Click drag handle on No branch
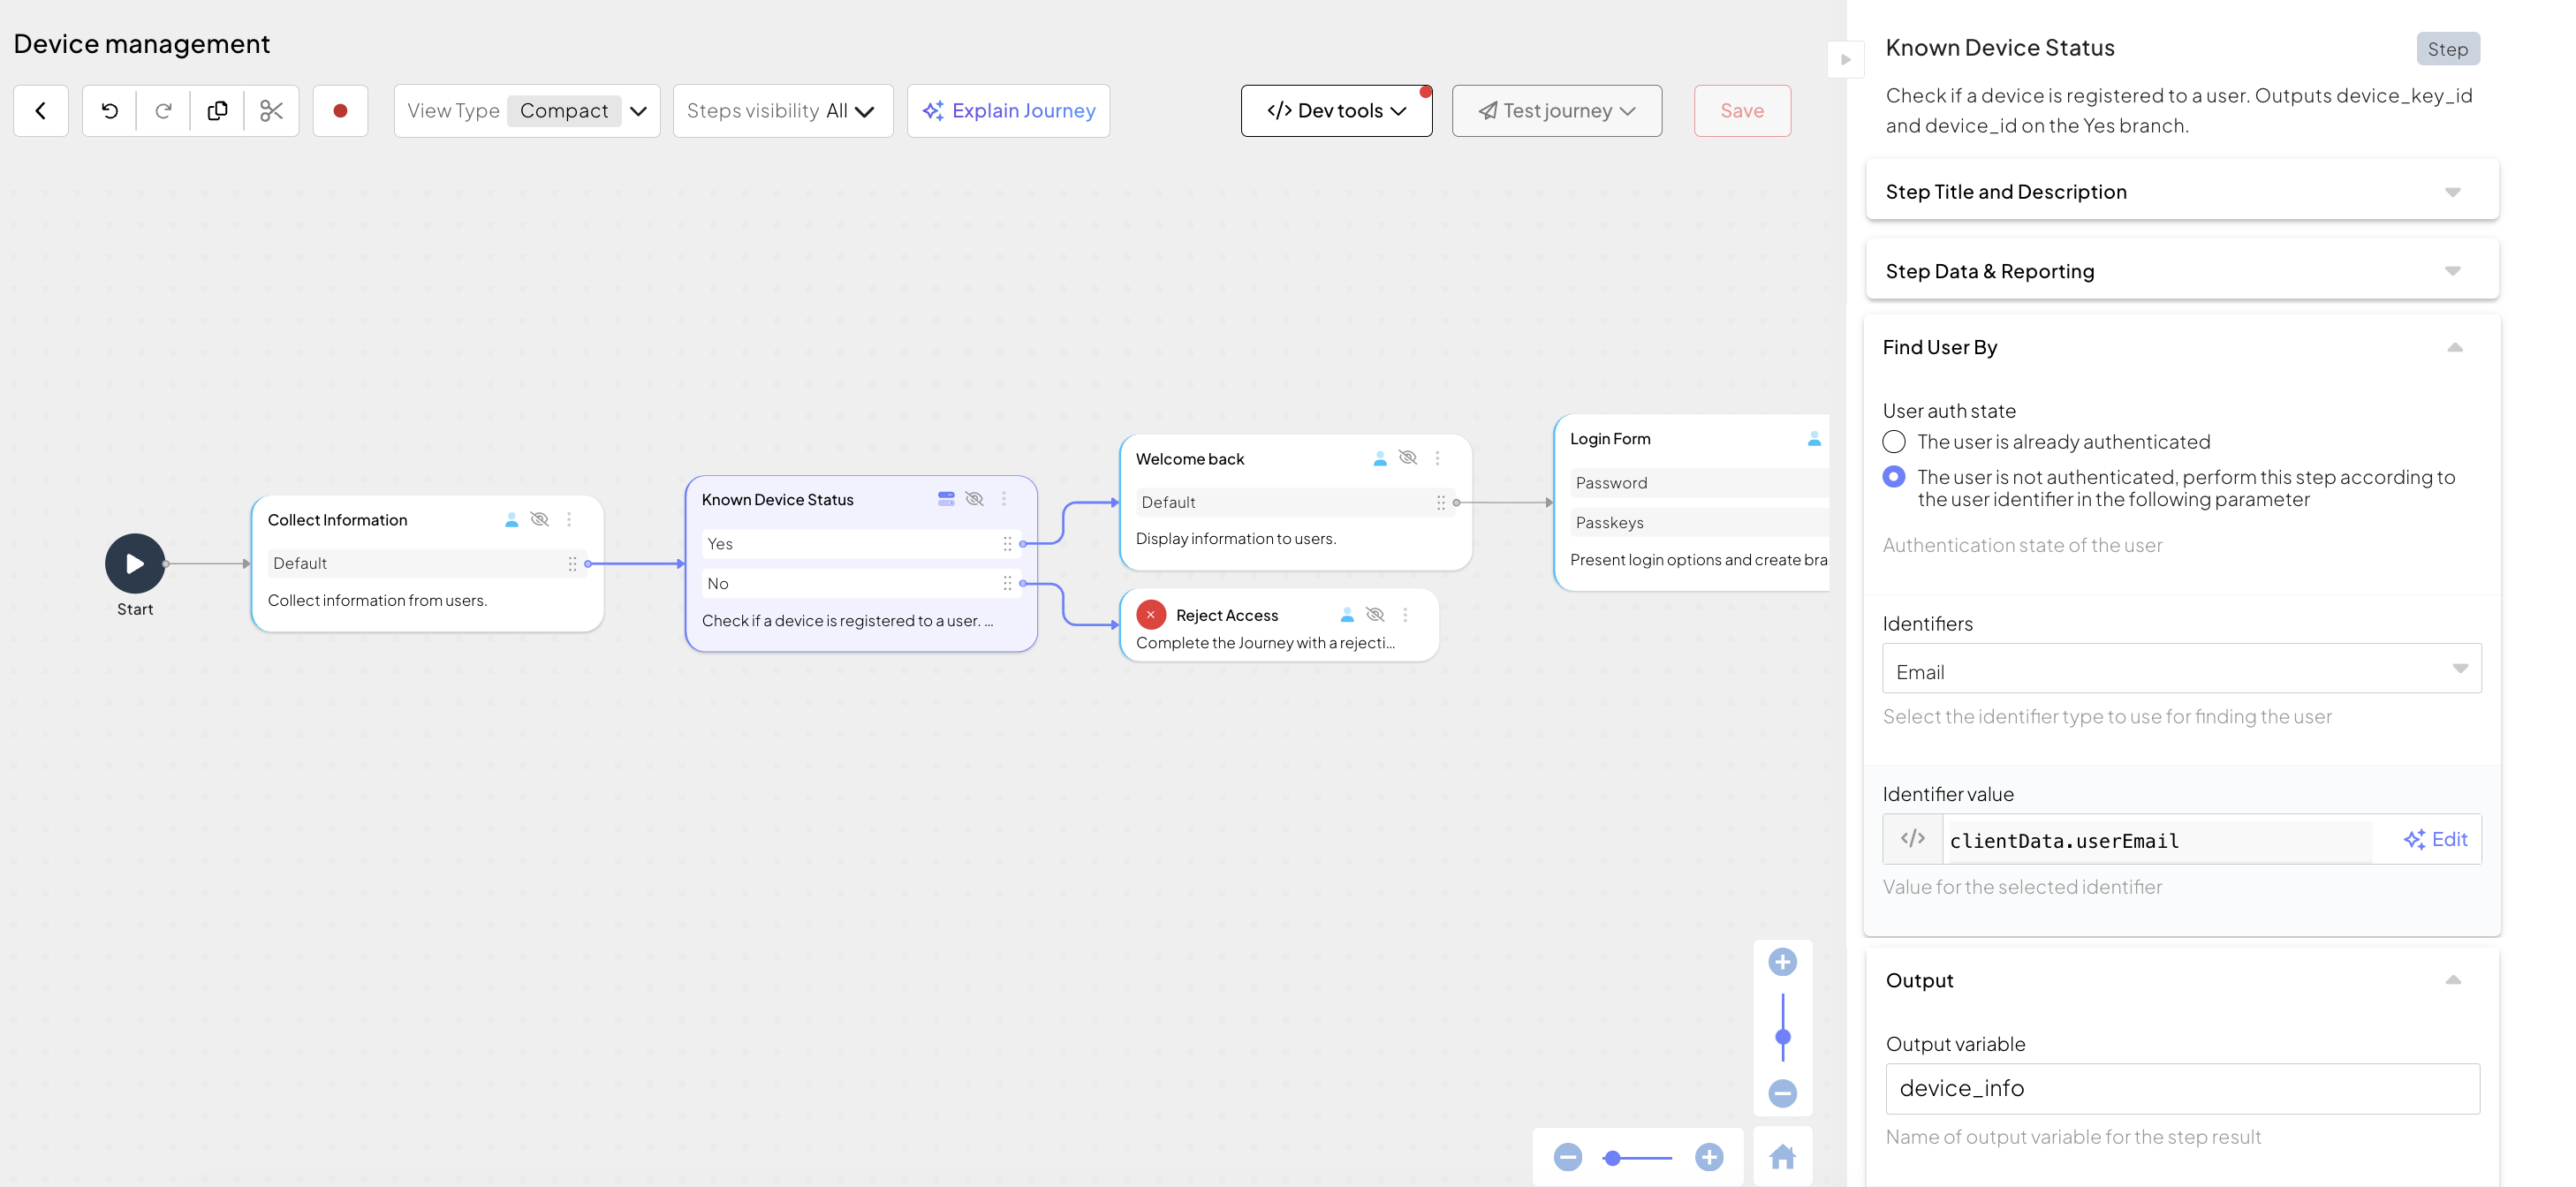 tap(1007, 583)
